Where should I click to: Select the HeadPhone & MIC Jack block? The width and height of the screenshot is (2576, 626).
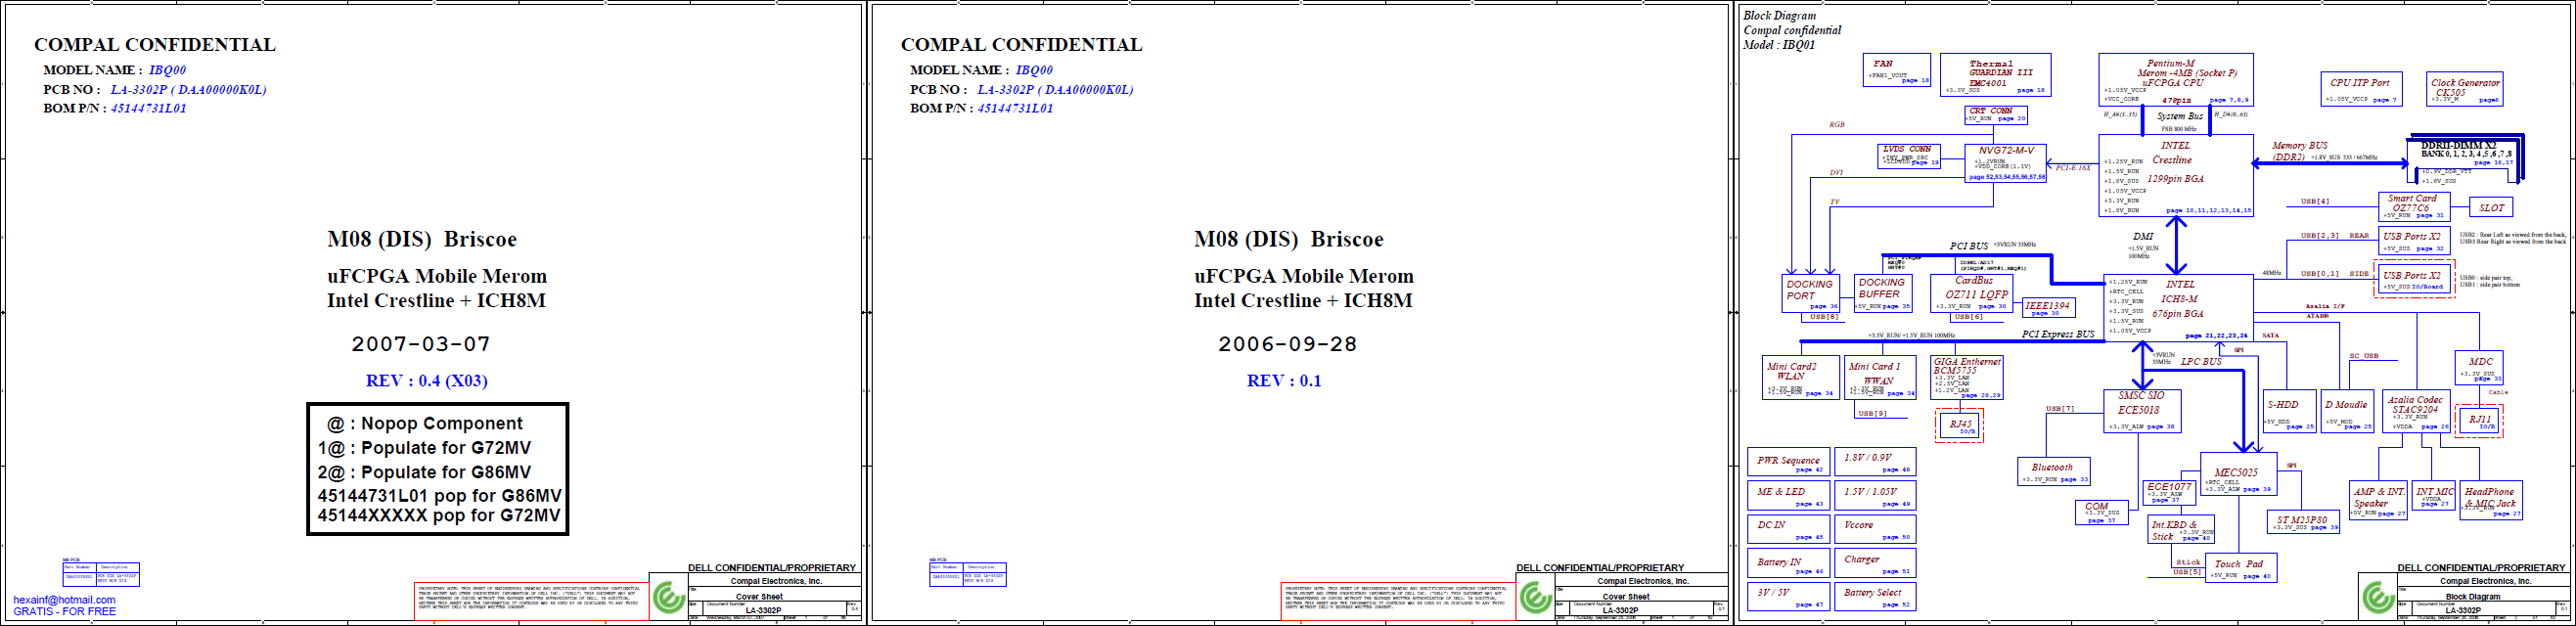coord(2491,500)
